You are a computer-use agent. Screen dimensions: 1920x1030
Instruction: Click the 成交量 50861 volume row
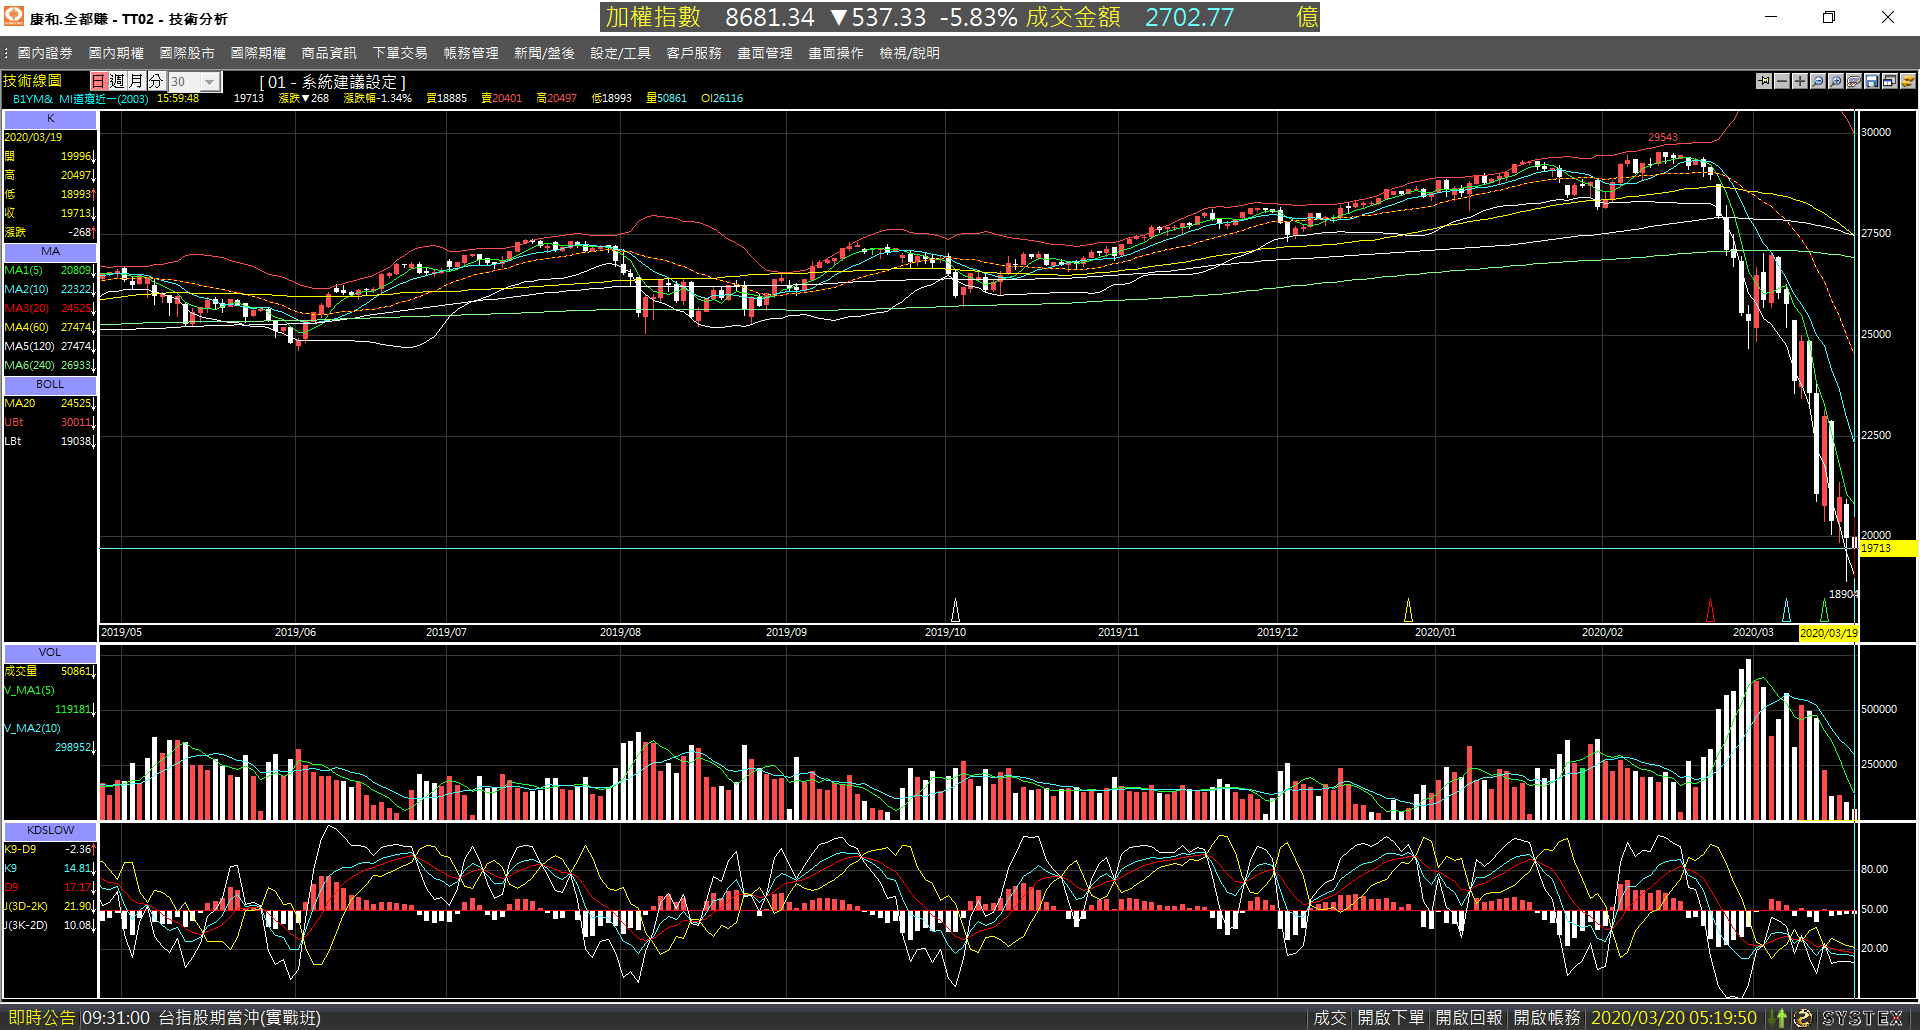pyautogui.click(x=49, y=671)
